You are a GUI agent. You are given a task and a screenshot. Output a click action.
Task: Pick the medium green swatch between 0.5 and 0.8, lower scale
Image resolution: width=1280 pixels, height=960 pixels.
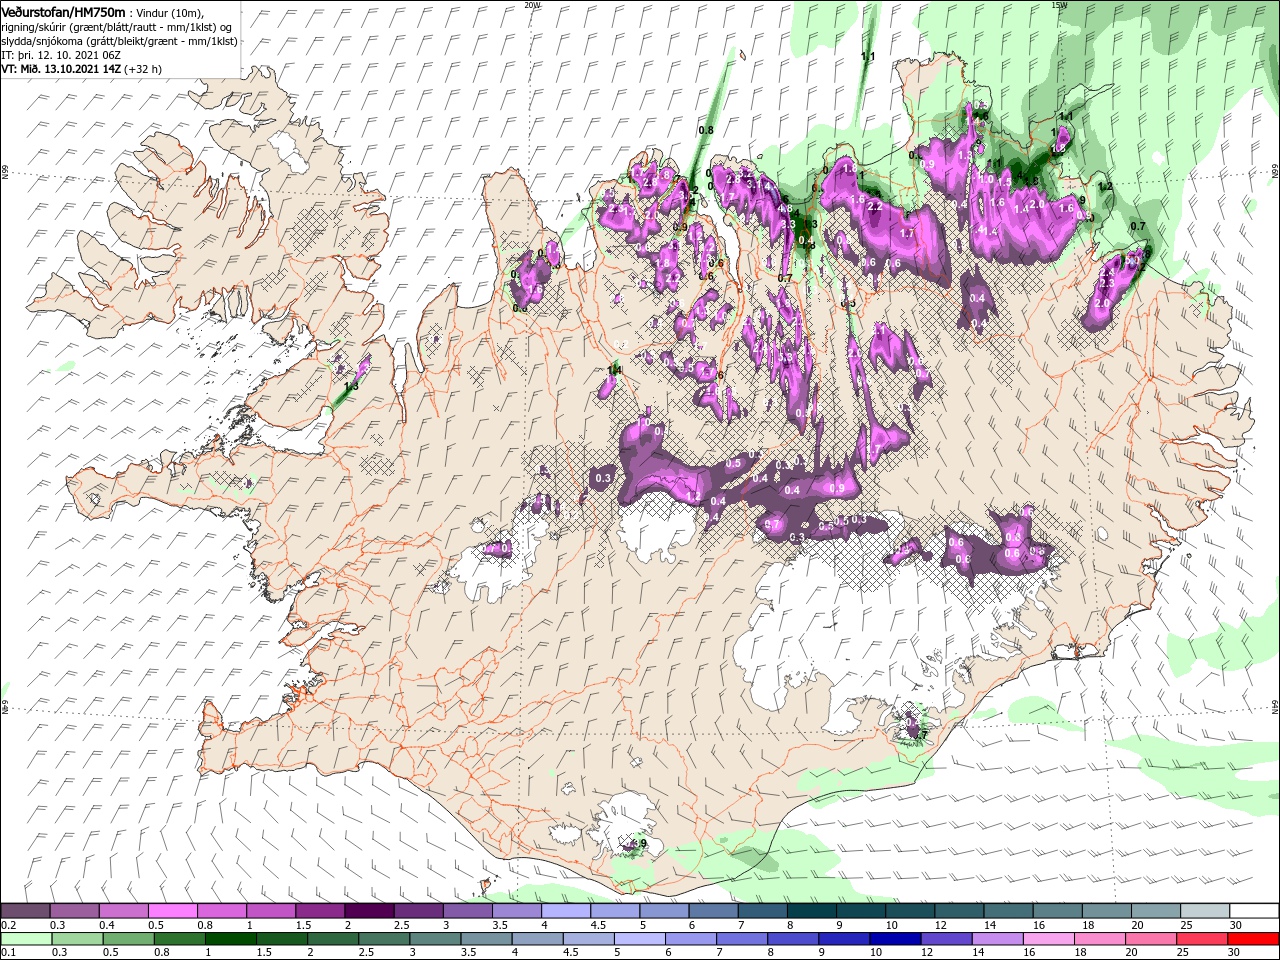[128, 939]
